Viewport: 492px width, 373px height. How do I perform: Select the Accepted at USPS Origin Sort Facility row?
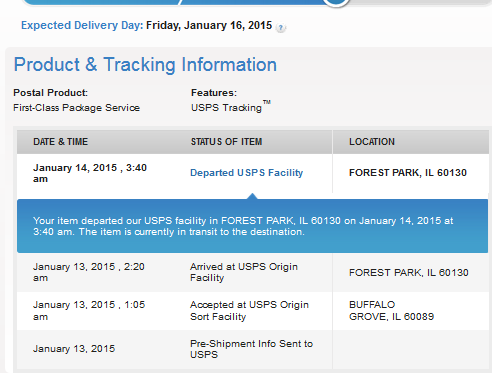coord(252,311)
